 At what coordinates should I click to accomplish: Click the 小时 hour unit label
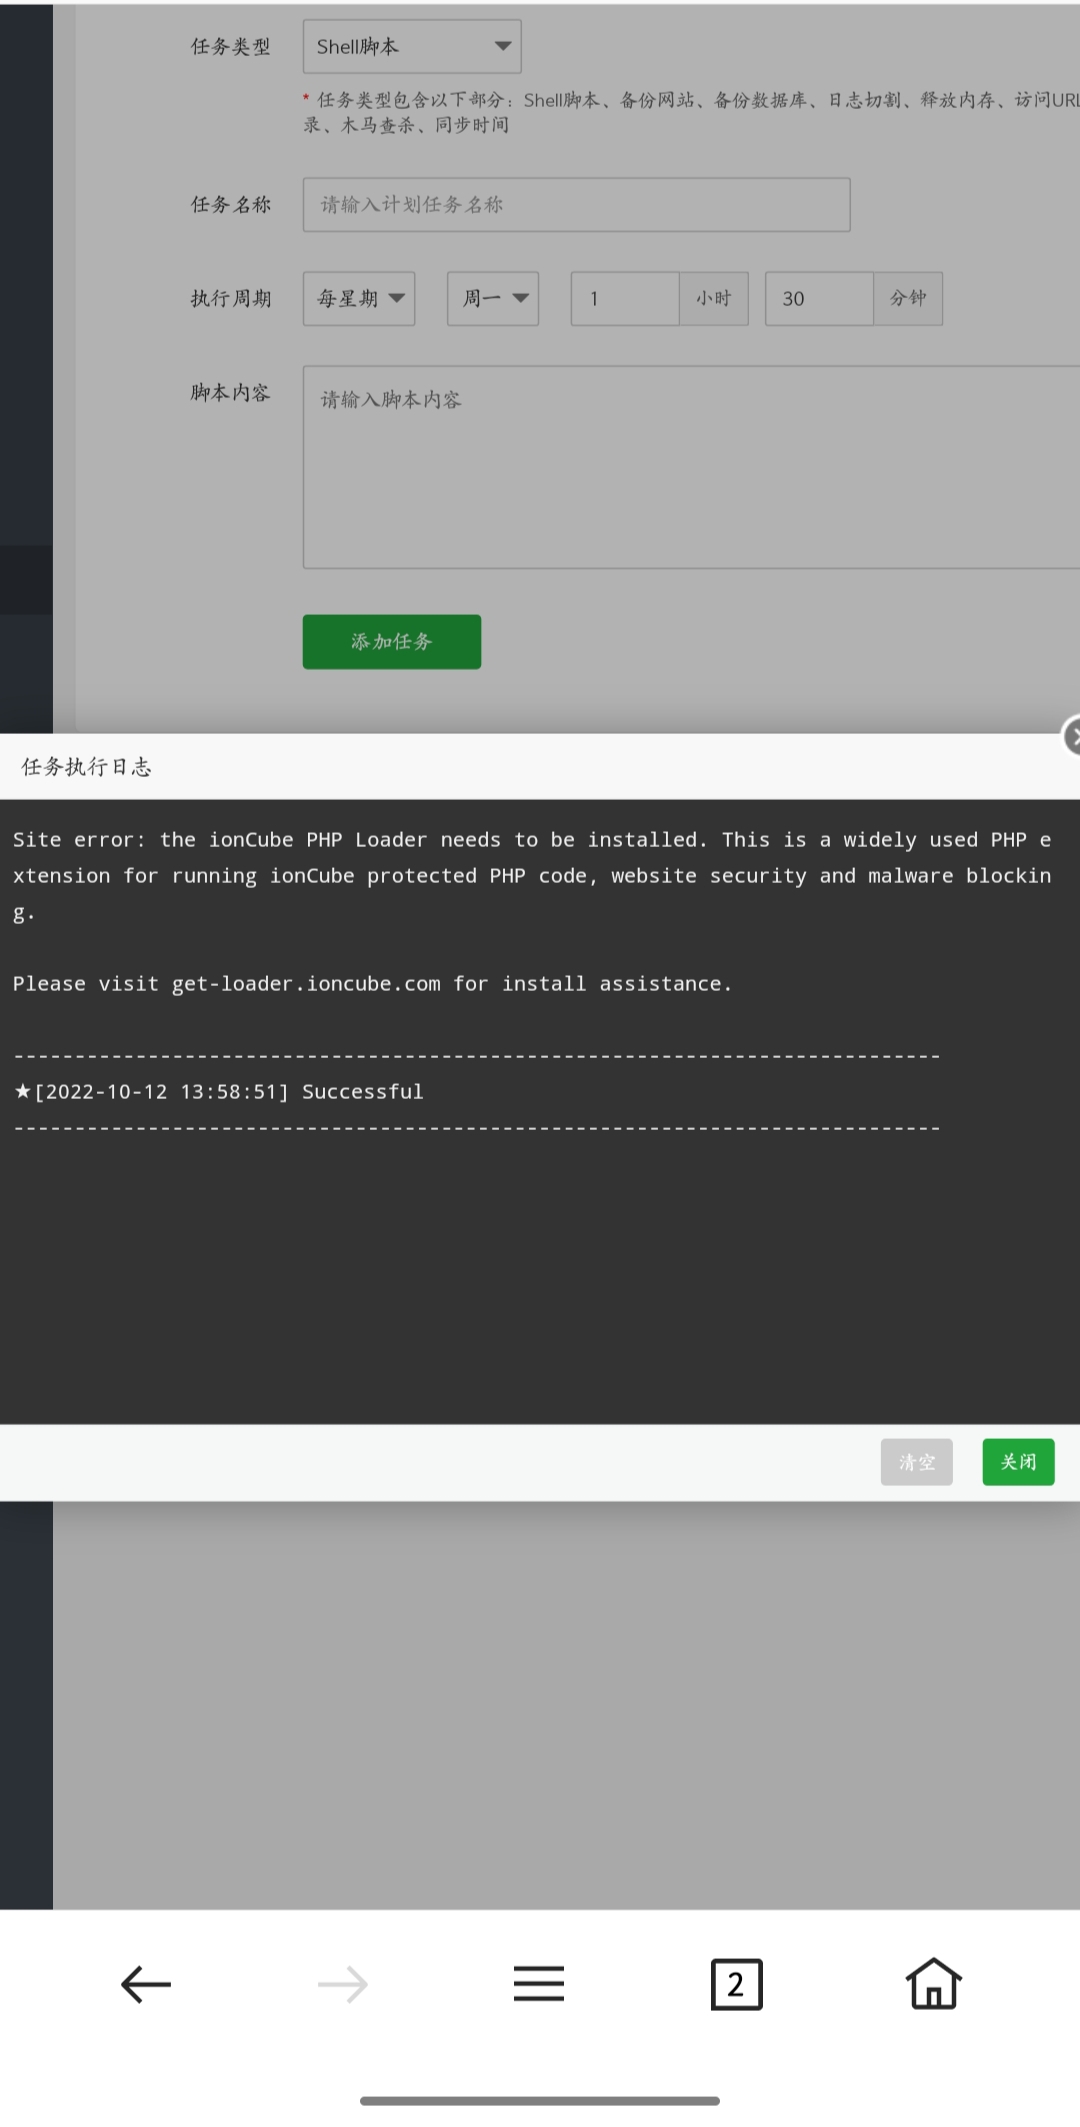point(714,298)
